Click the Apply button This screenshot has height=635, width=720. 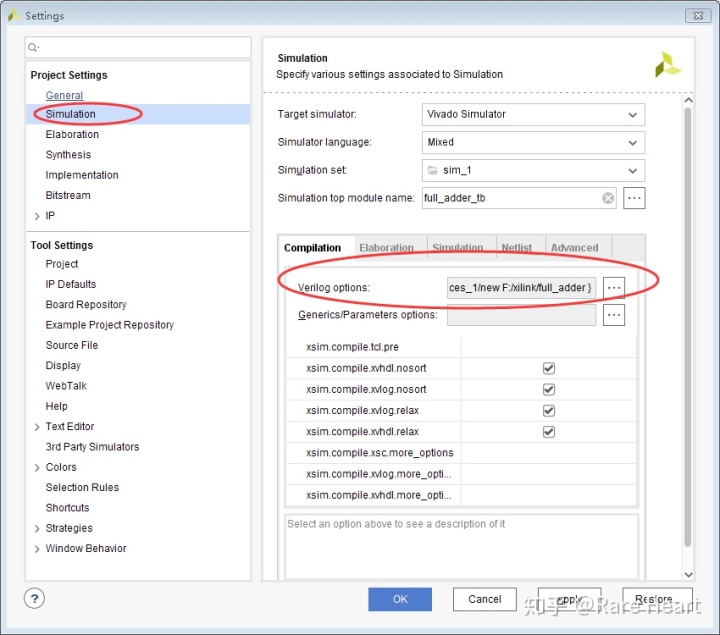tap(569, 599)
